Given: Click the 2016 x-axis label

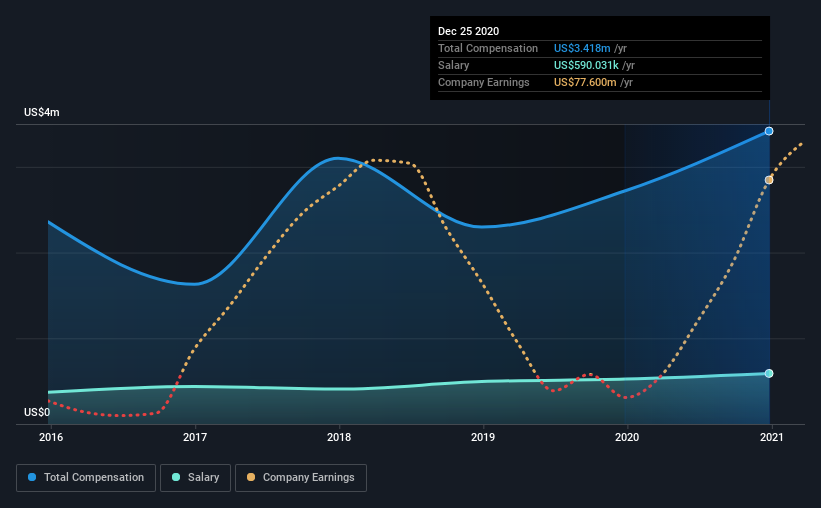Looking at the screenshot, I should [51, 437].
